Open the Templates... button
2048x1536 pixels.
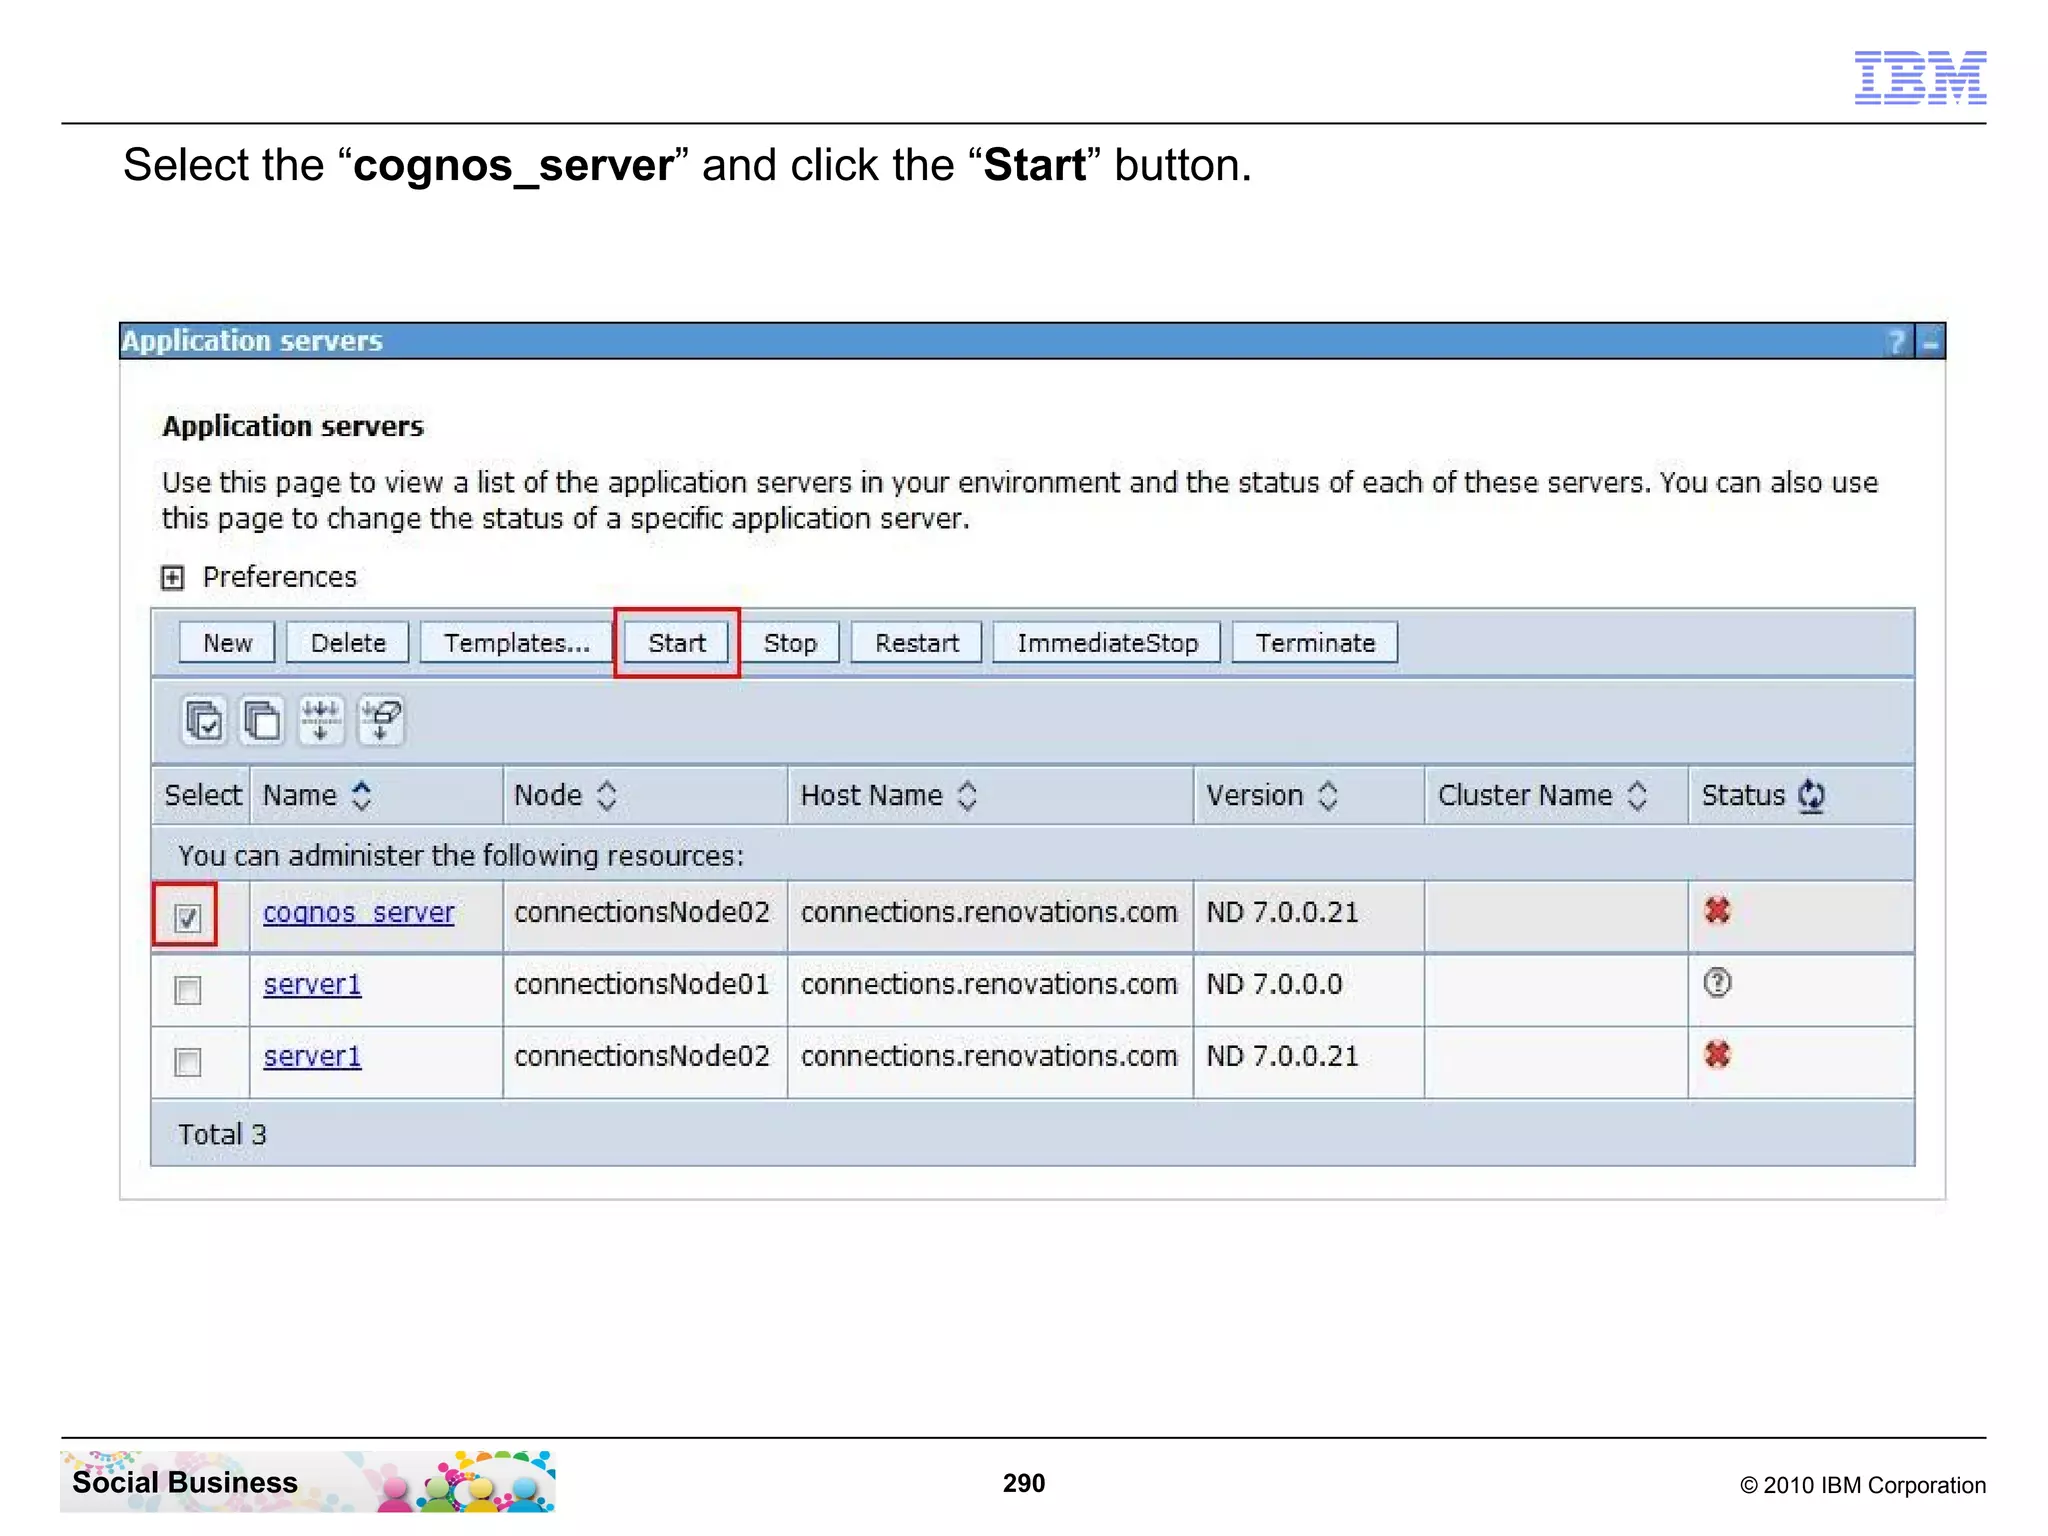(516, 643)
